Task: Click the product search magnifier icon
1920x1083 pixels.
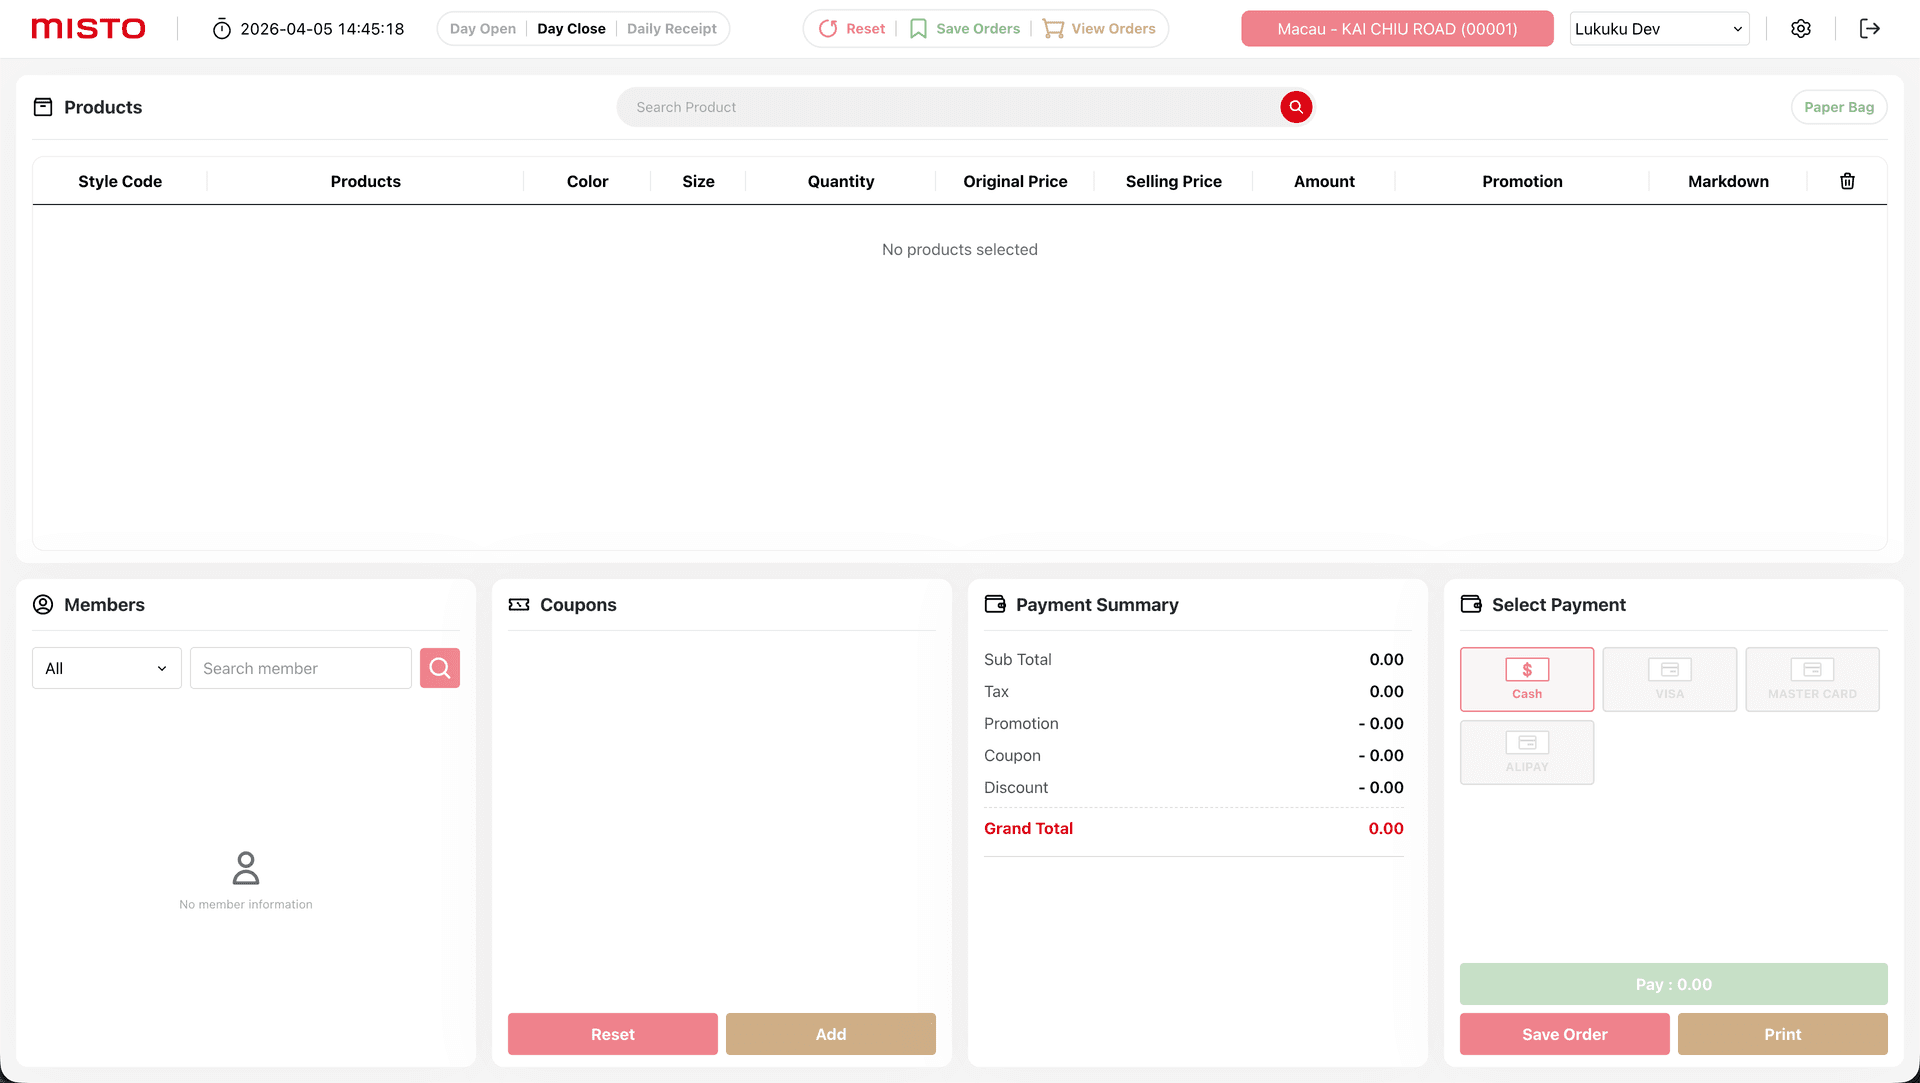Action: pos(1296,107)
